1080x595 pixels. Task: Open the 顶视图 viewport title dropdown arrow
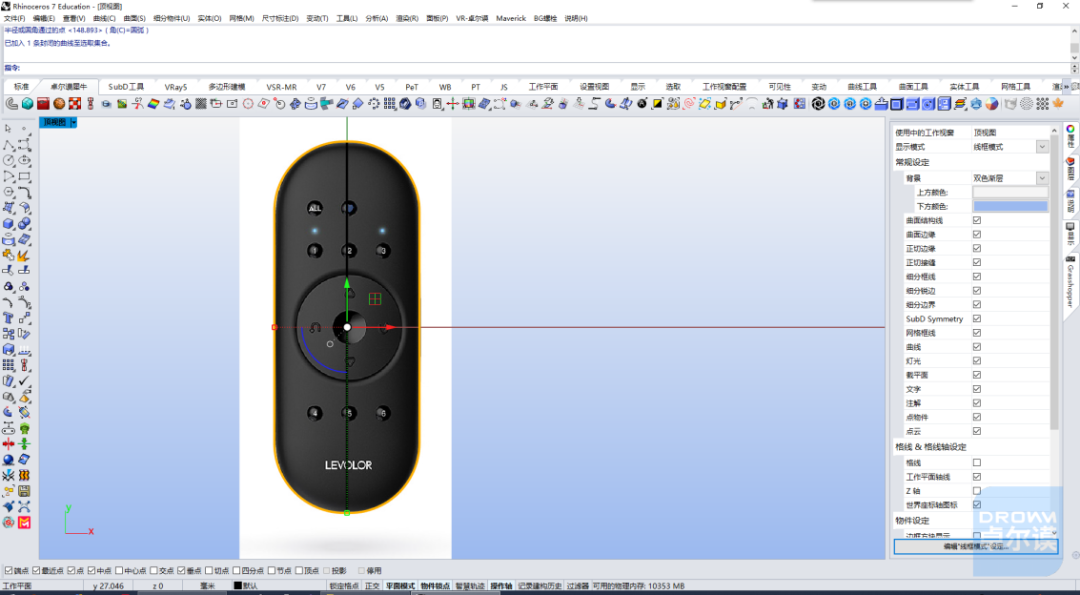pyautogui.click(x=74, y=123)
